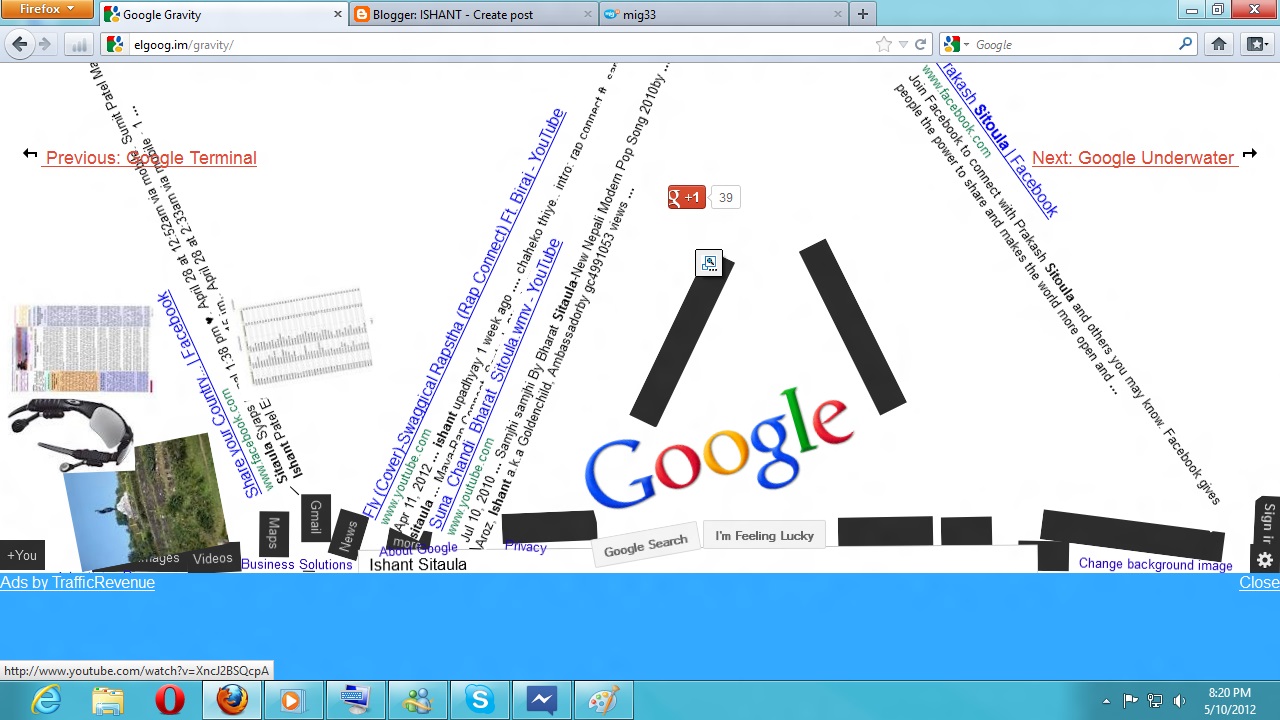Open the media player taskbar icon
1280x720 pixels.
(294, 700)
